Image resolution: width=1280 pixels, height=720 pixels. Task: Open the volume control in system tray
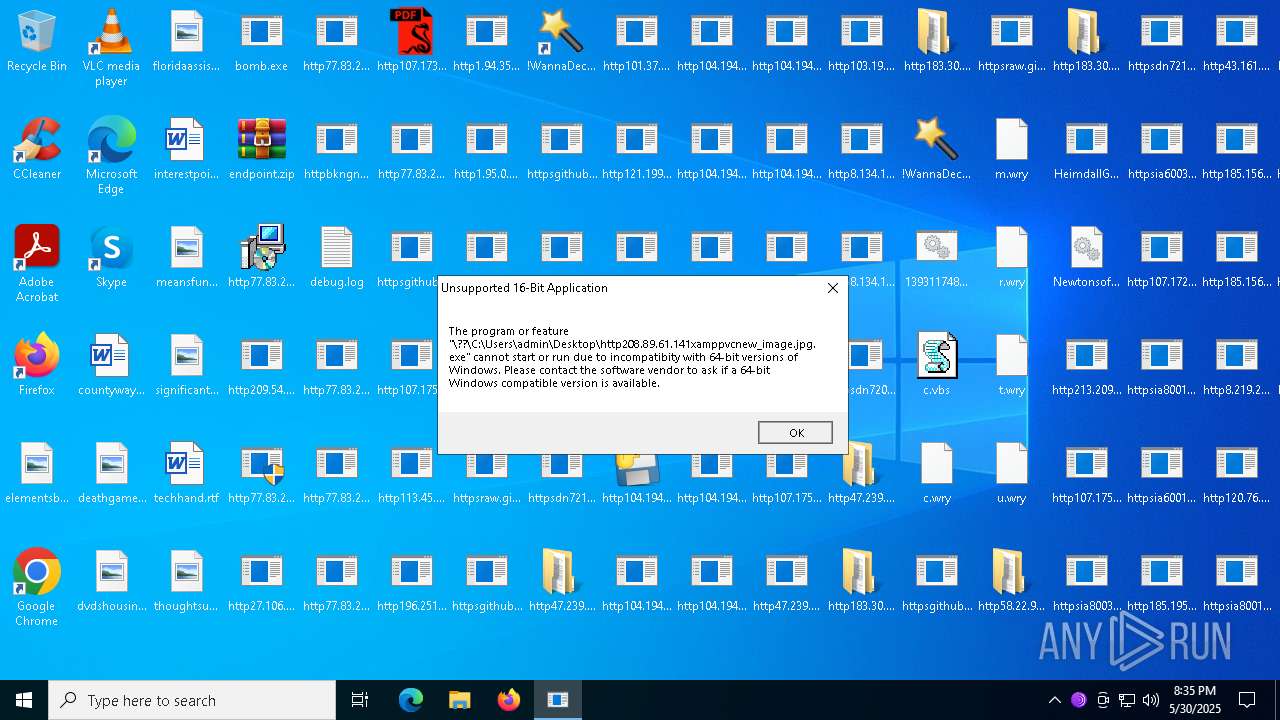coord(1151,700)
